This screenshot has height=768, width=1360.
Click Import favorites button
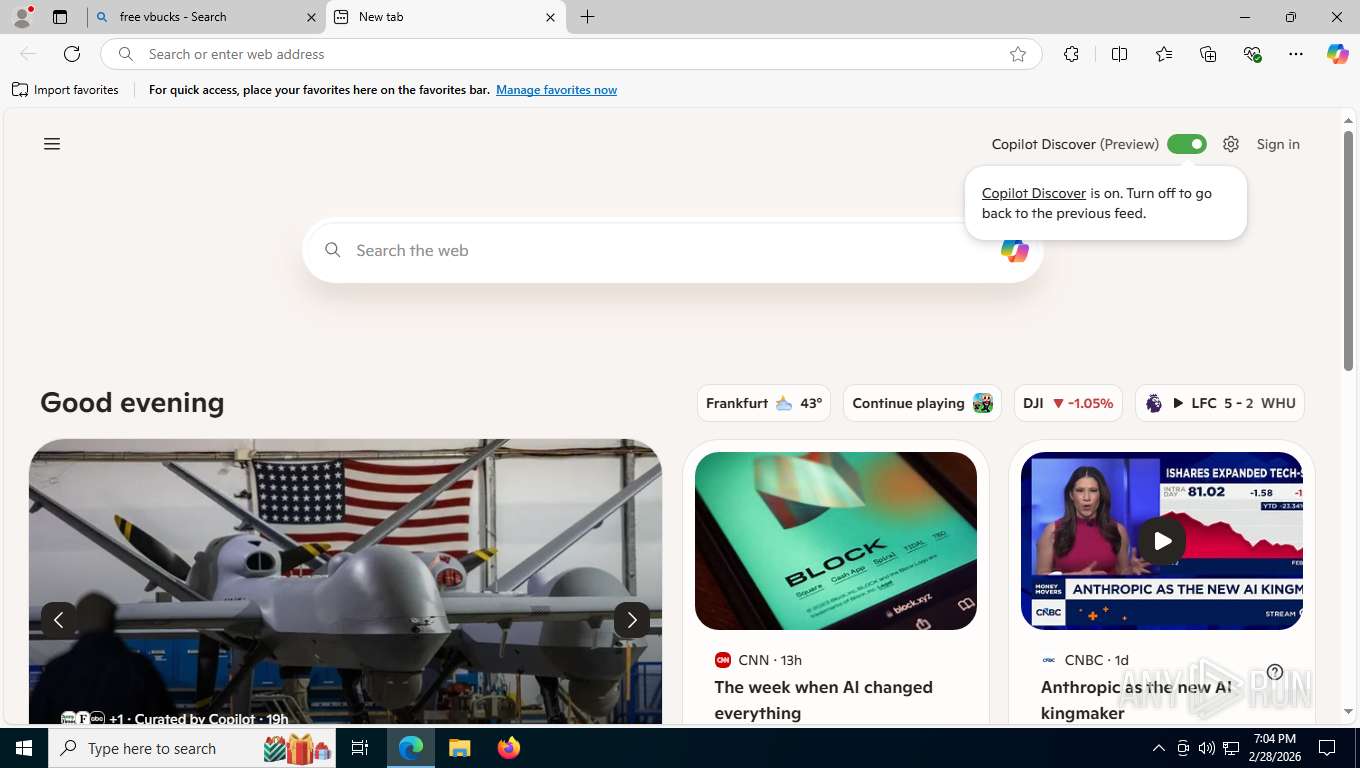tap(66, 90)
